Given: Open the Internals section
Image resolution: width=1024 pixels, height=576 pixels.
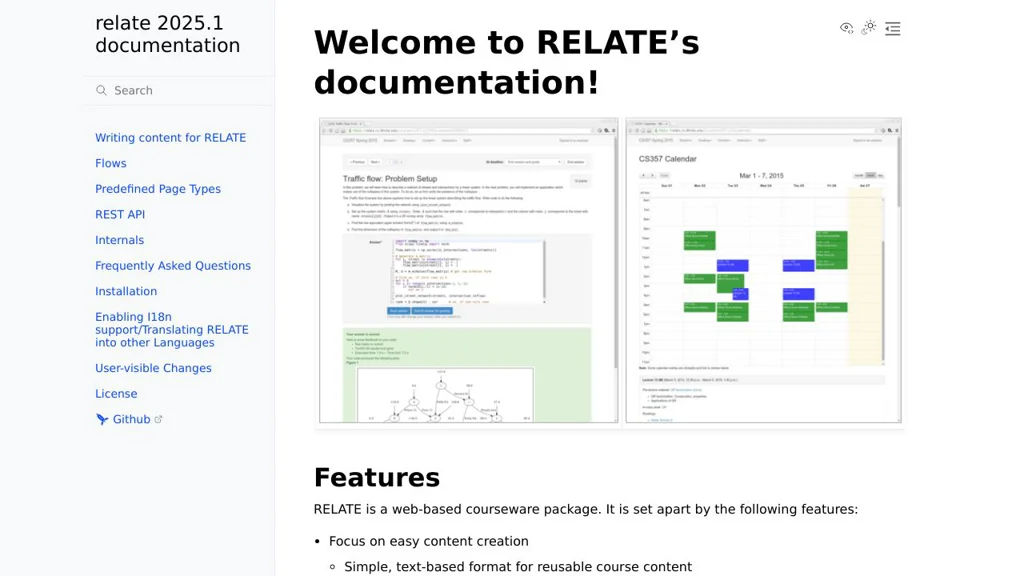Looking at the screenshot, I should coord(120,240).
